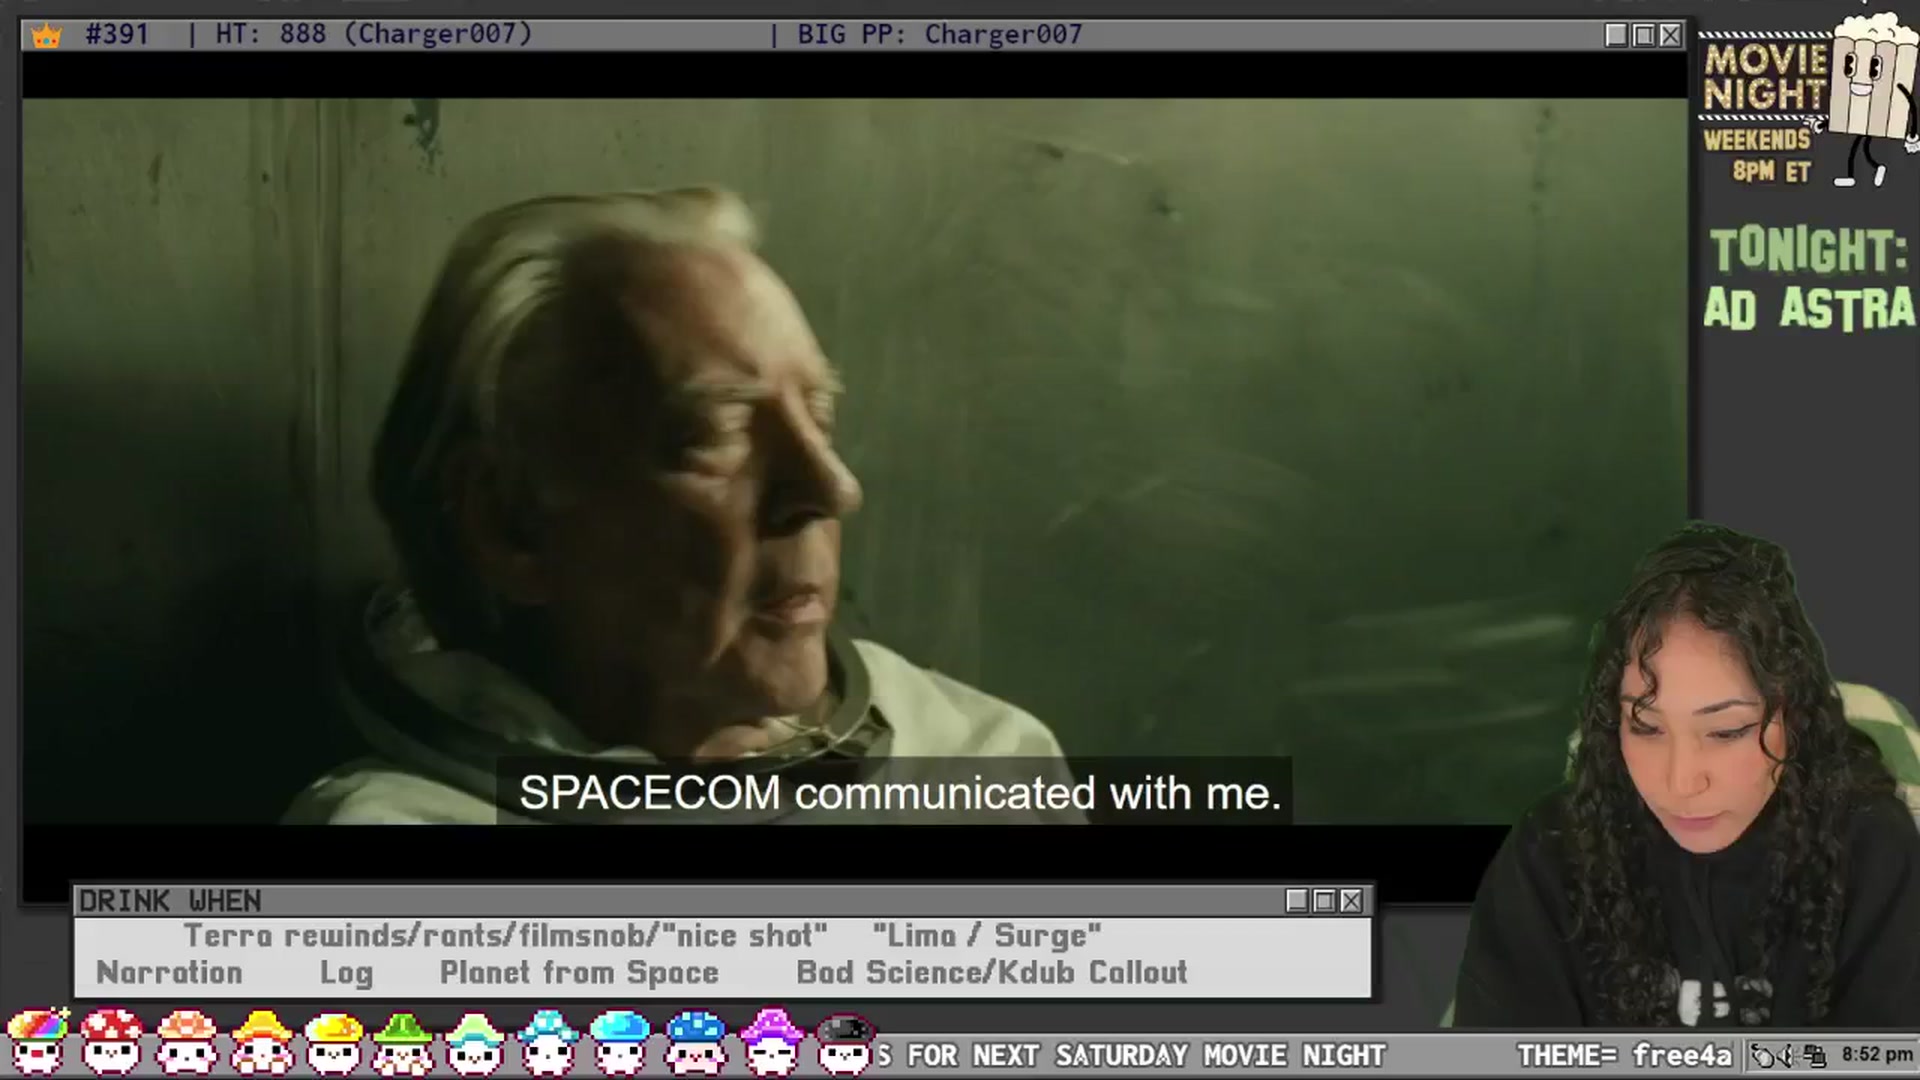The image size is (1920, 1080).
Task: Click the 'Bad Science/Kdub Callout' rule
Action: coord(991,973)
